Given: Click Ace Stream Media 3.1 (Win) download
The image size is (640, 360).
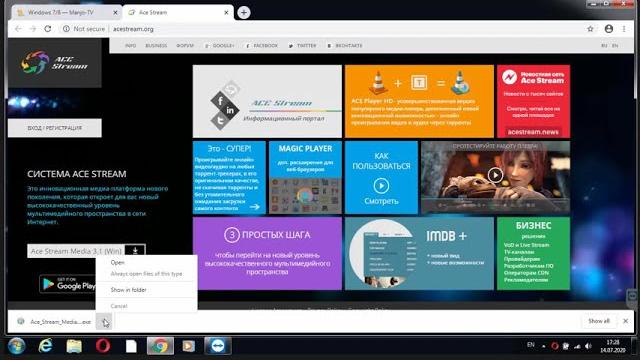Looking at the screenshot, I should pyautogui.click(x=76, y=251).
